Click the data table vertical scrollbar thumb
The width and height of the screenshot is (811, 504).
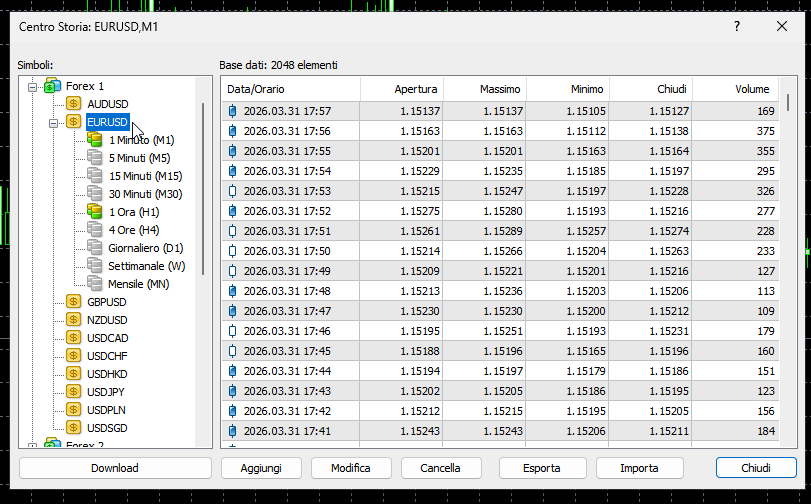tap(788, 102)
